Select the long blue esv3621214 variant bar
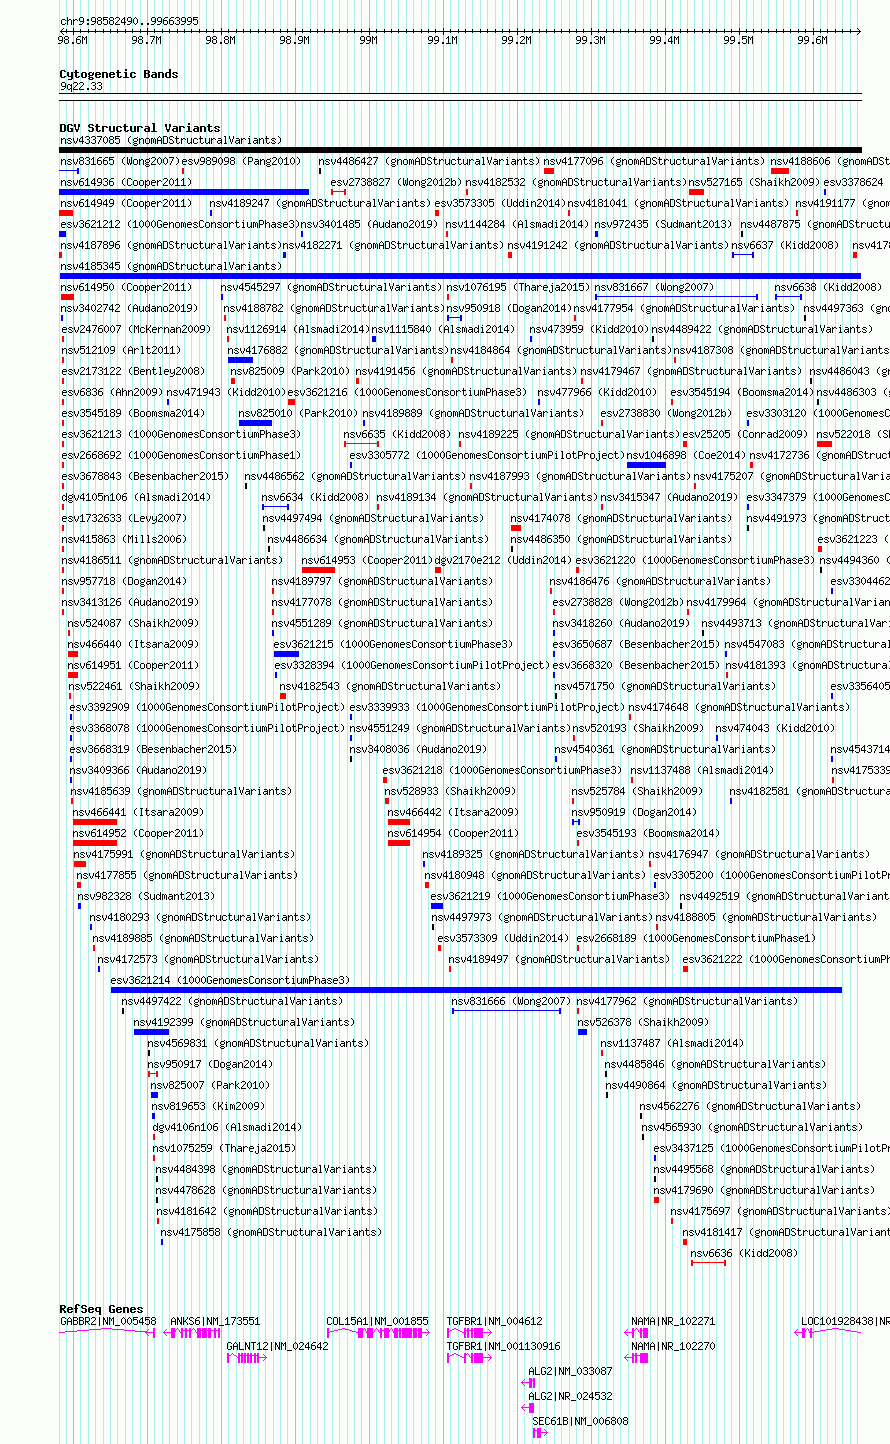890x1444 pixels. tap(476, 990)
